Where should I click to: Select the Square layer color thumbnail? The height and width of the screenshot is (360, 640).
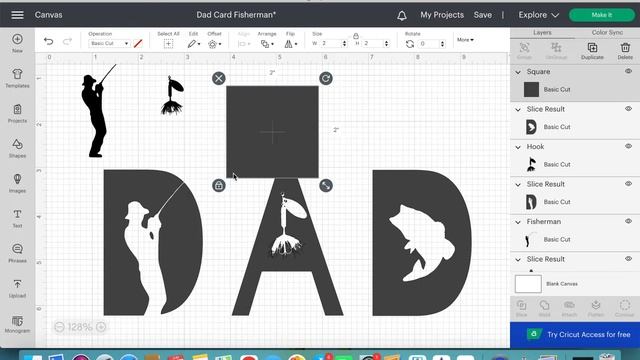click(531, 89)
